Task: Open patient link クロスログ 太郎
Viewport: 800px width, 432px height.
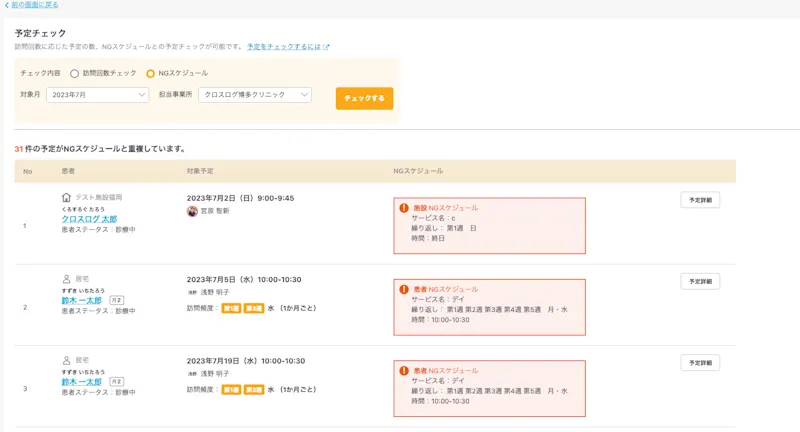Action: click(x=89, y=219)
